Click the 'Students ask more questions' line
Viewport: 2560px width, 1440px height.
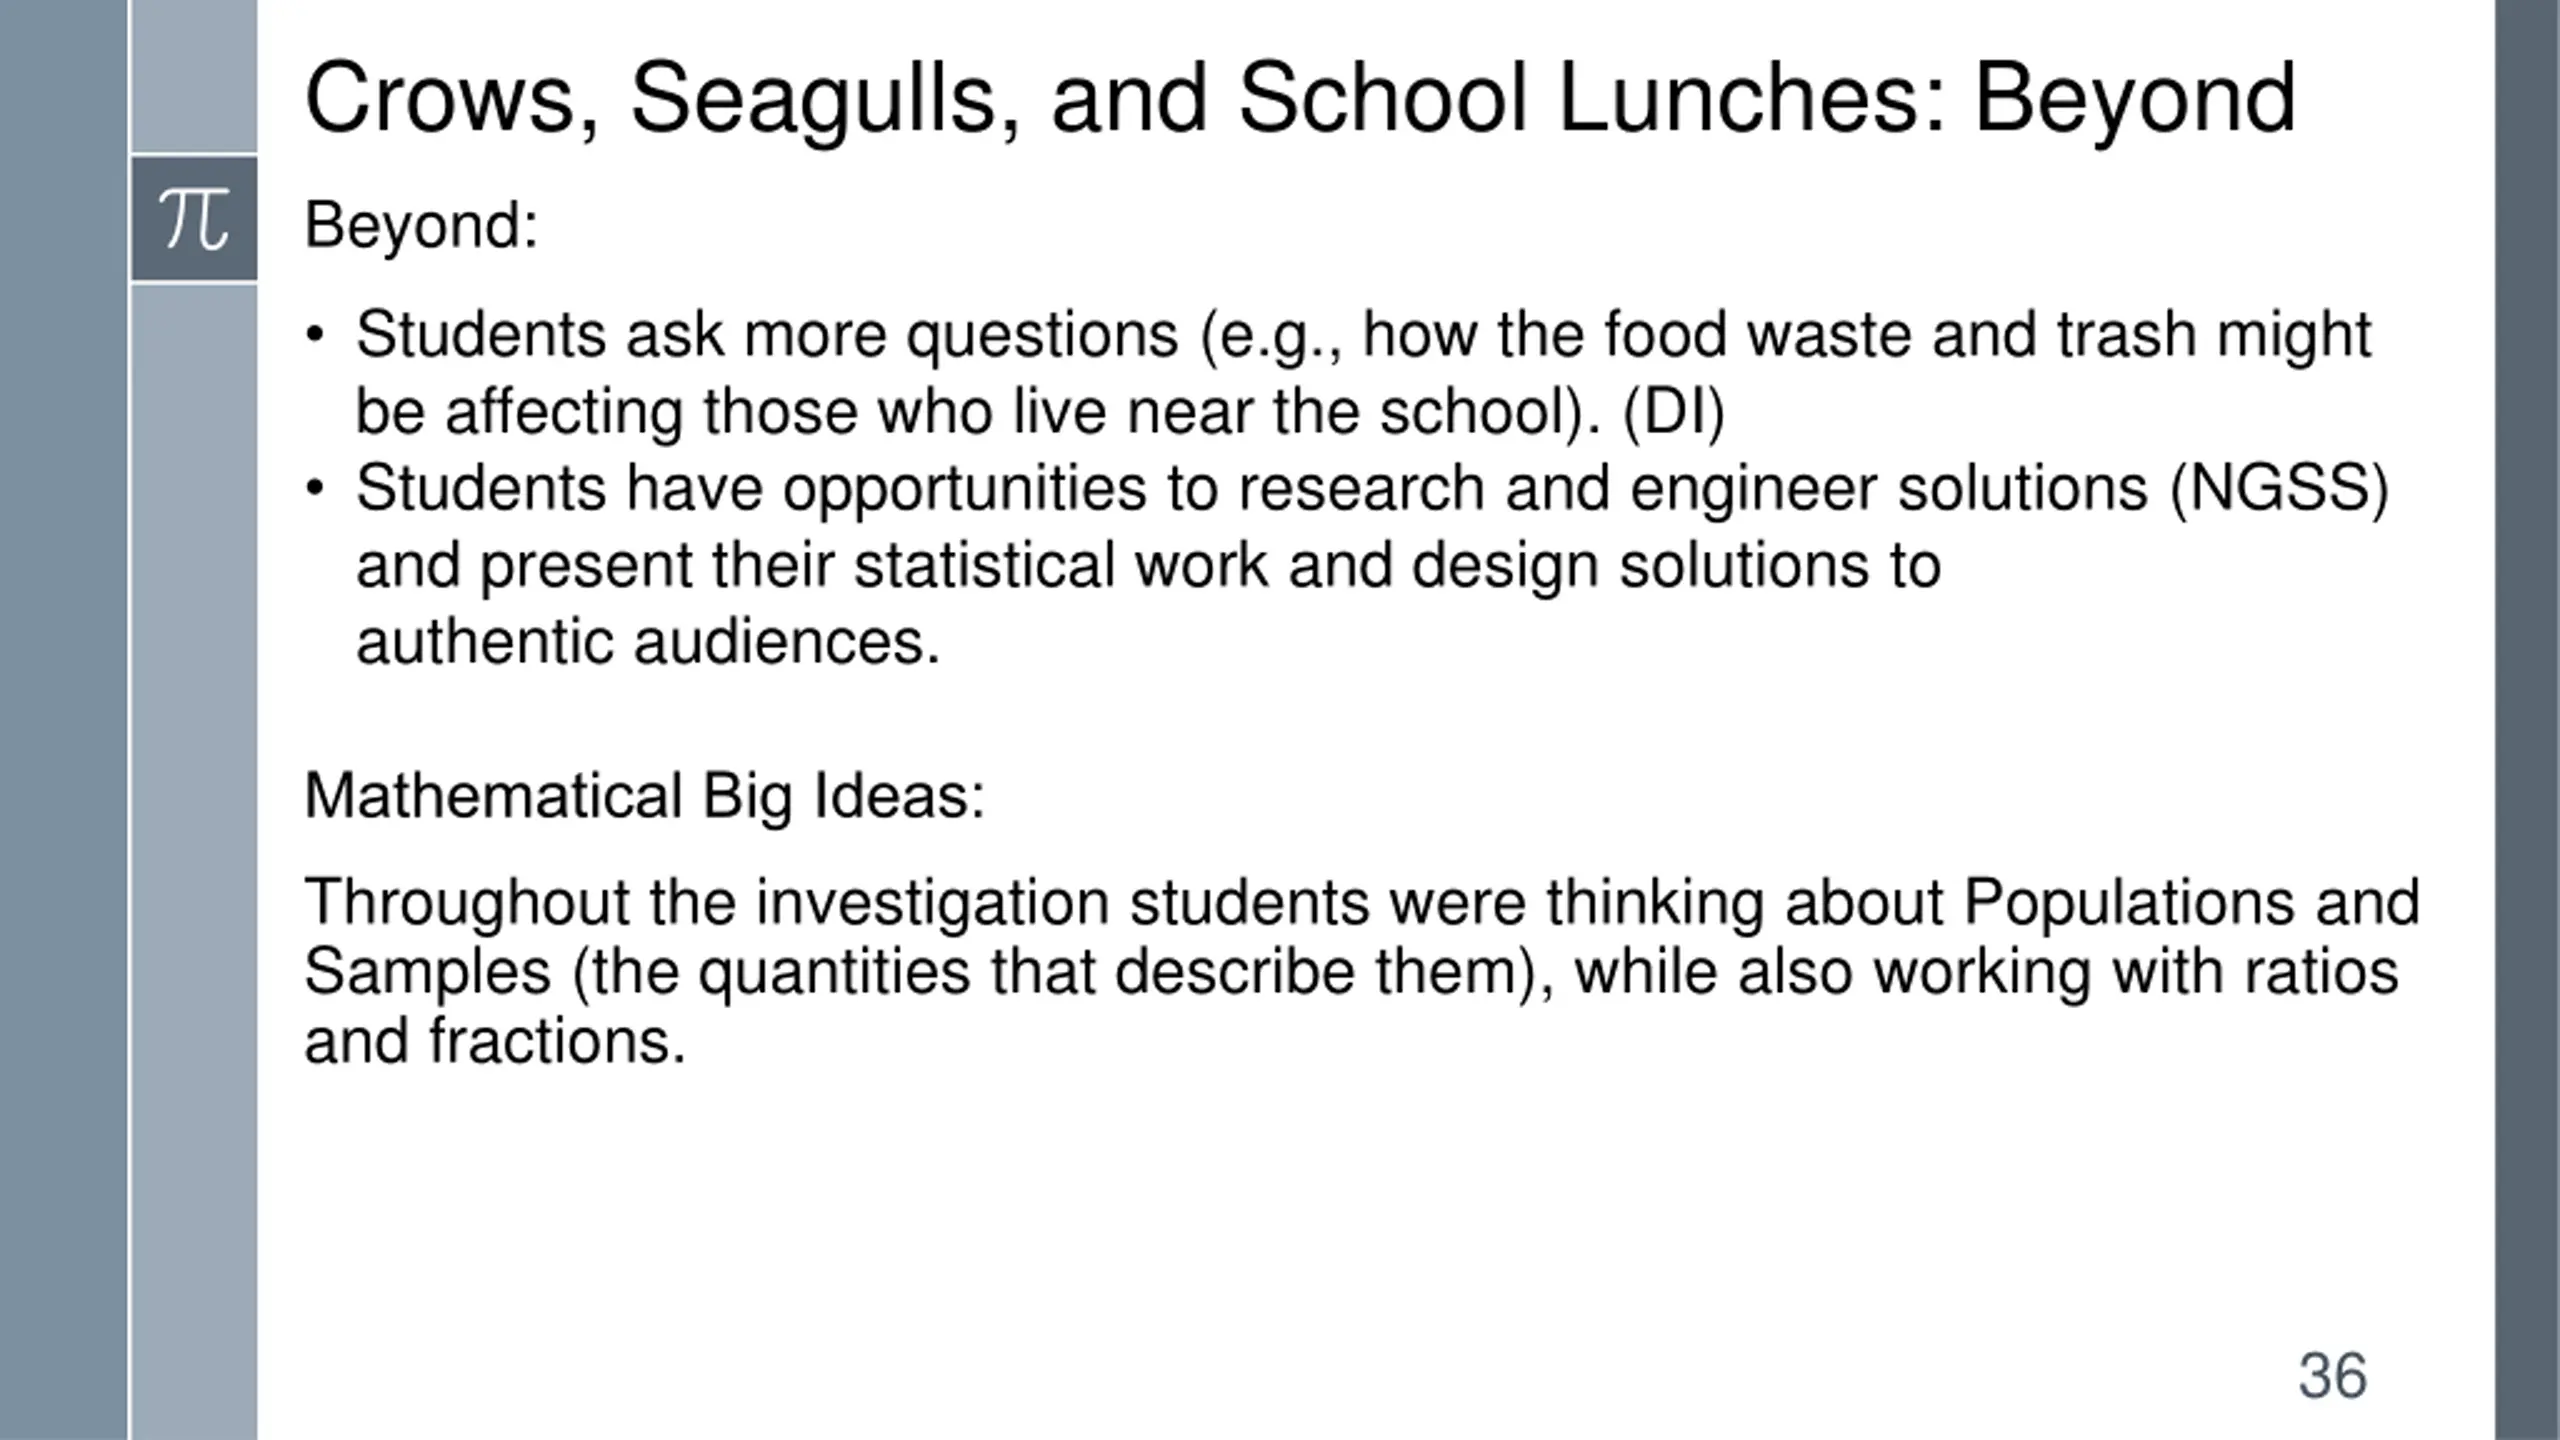click(1362, 335)
